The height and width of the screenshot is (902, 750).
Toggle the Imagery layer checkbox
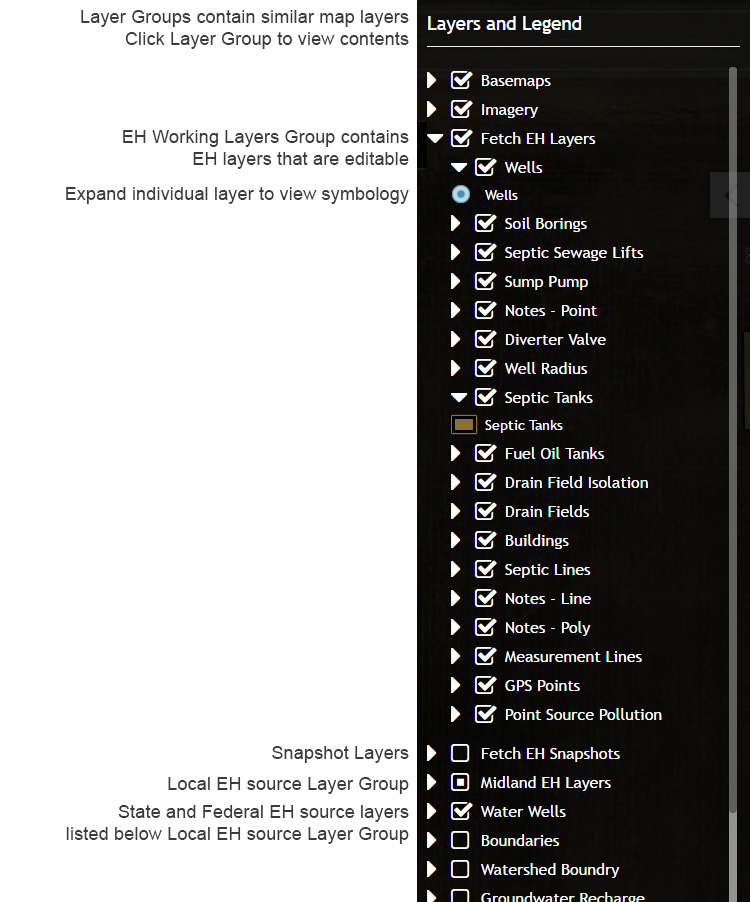click(461, 110)
